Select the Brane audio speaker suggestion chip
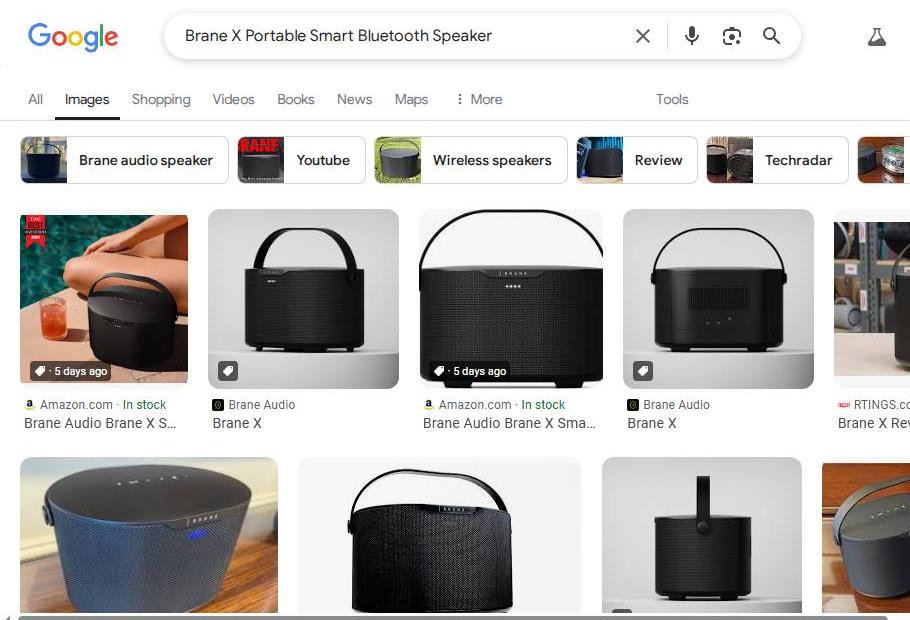 [x=124, y=160]
